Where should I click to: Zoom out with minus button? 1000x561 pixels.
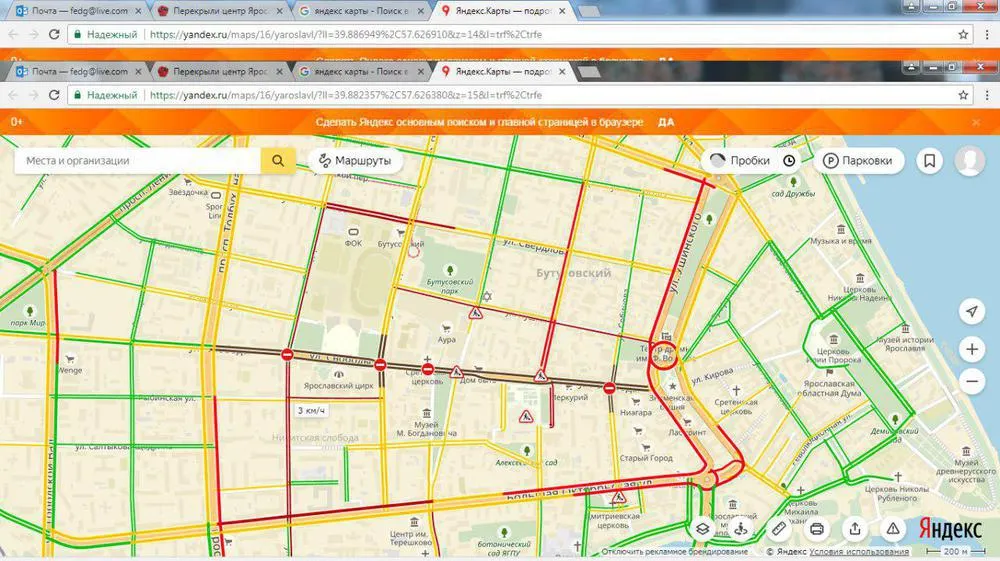(x=971, y=382)
